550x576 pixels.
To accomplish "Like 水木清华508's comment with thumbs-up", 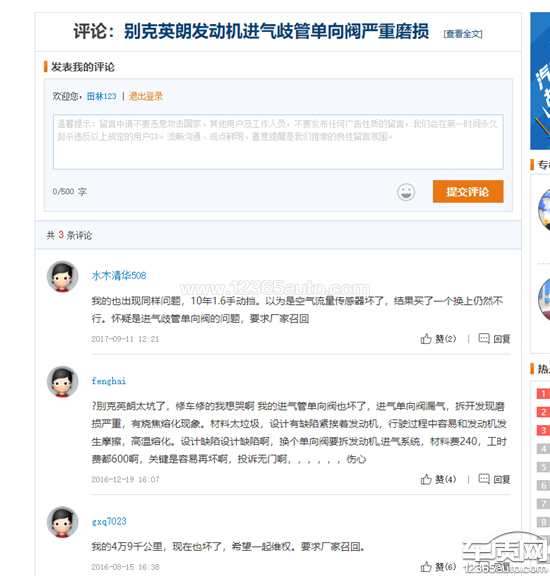I will point(426,339).
